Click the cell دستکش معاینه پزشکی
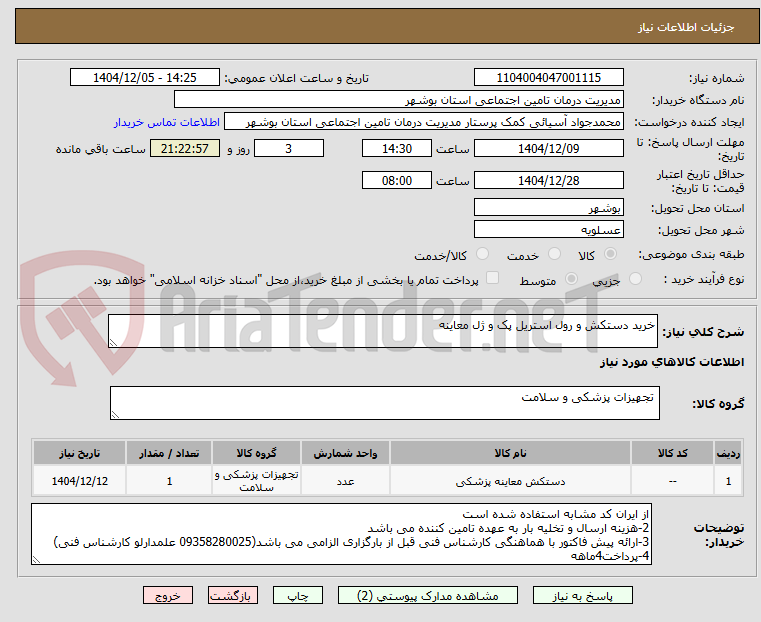 pyautogui.click(x=510, y=481)
